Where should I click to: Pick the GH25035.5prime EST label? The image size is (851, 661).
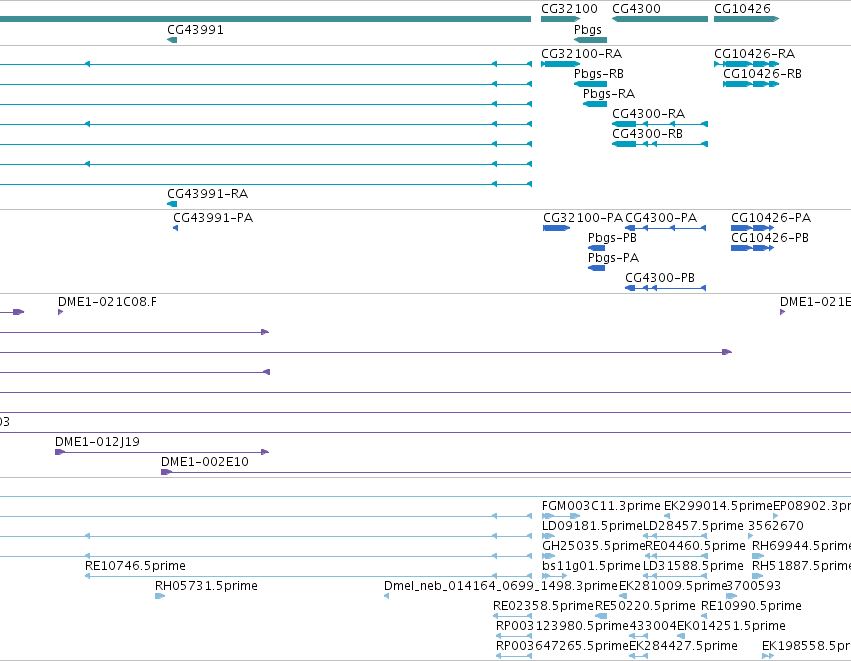[x=594, y=546]
